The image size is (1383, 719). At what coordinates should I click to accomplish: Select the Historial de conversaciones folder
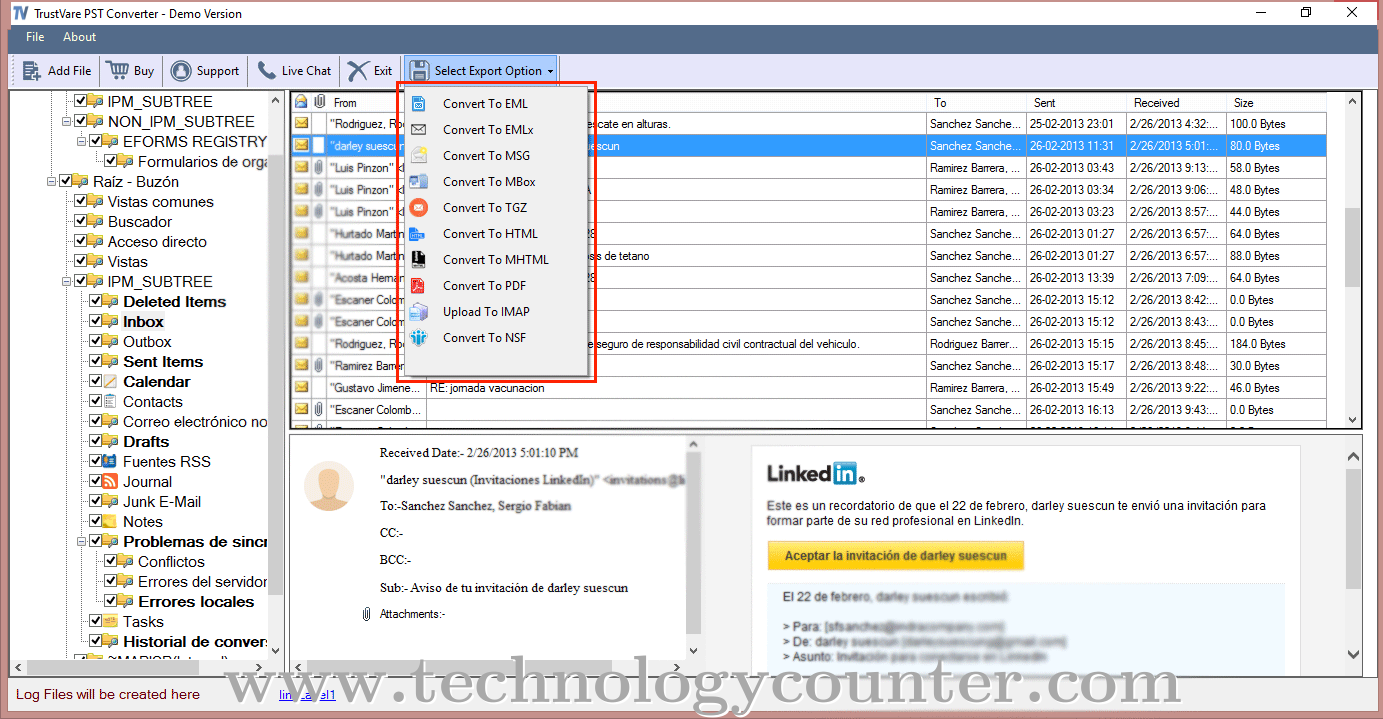pos(194,641)
